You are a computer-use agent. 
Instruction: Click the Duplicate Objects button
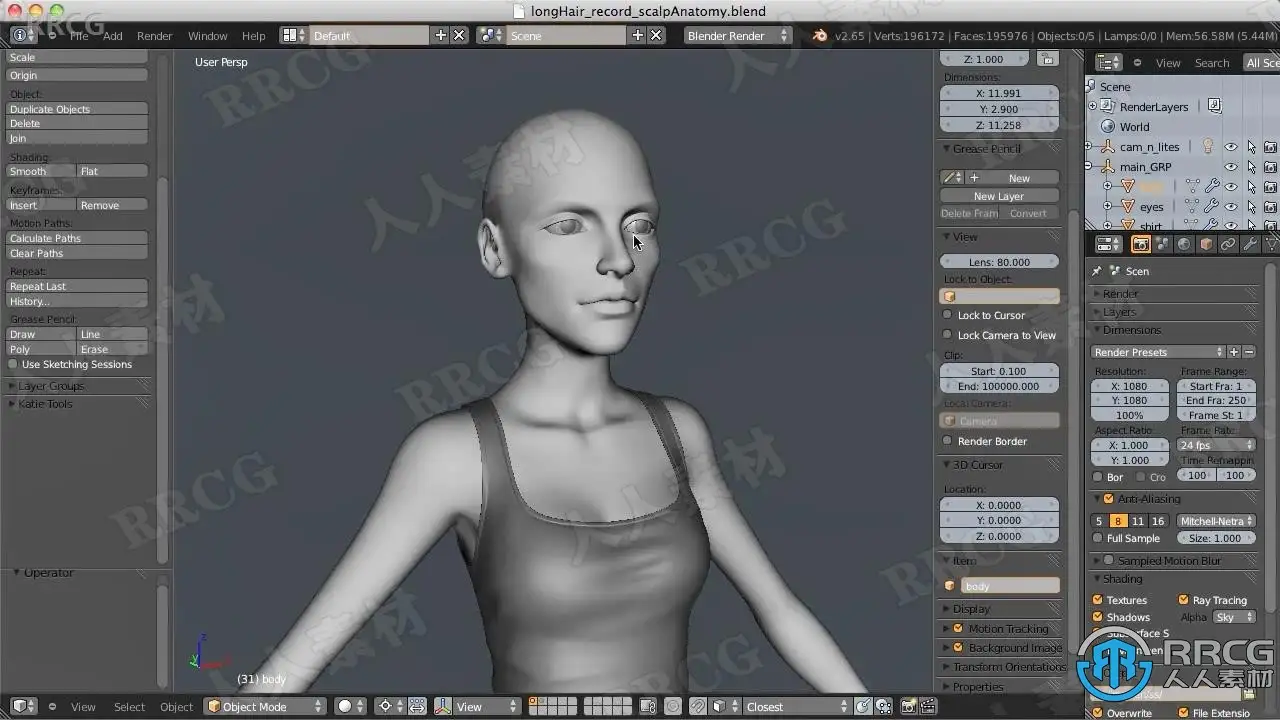tap(77, 109)
